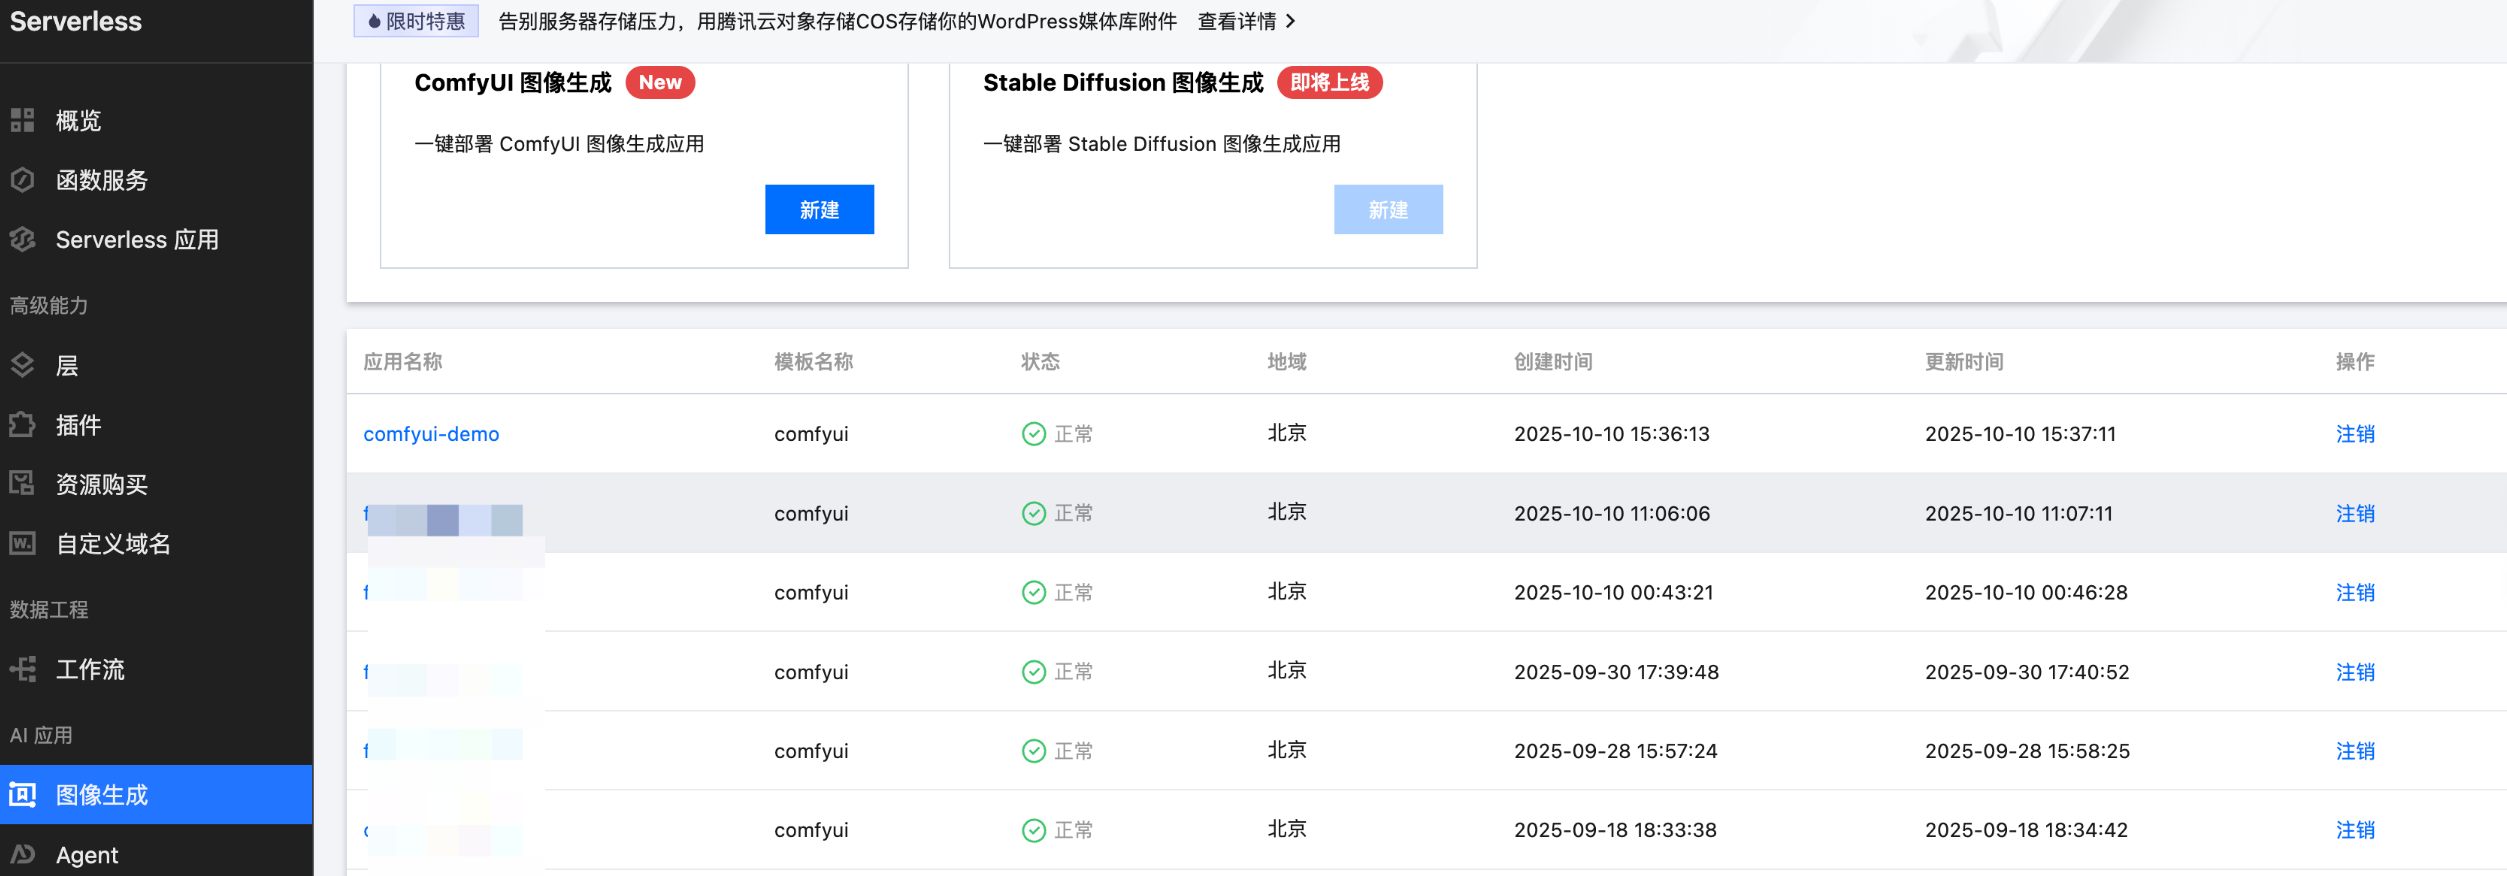Open the 函数服务 menu entry
Viewport: 2507px width, 876px height.
pos(102,180)
